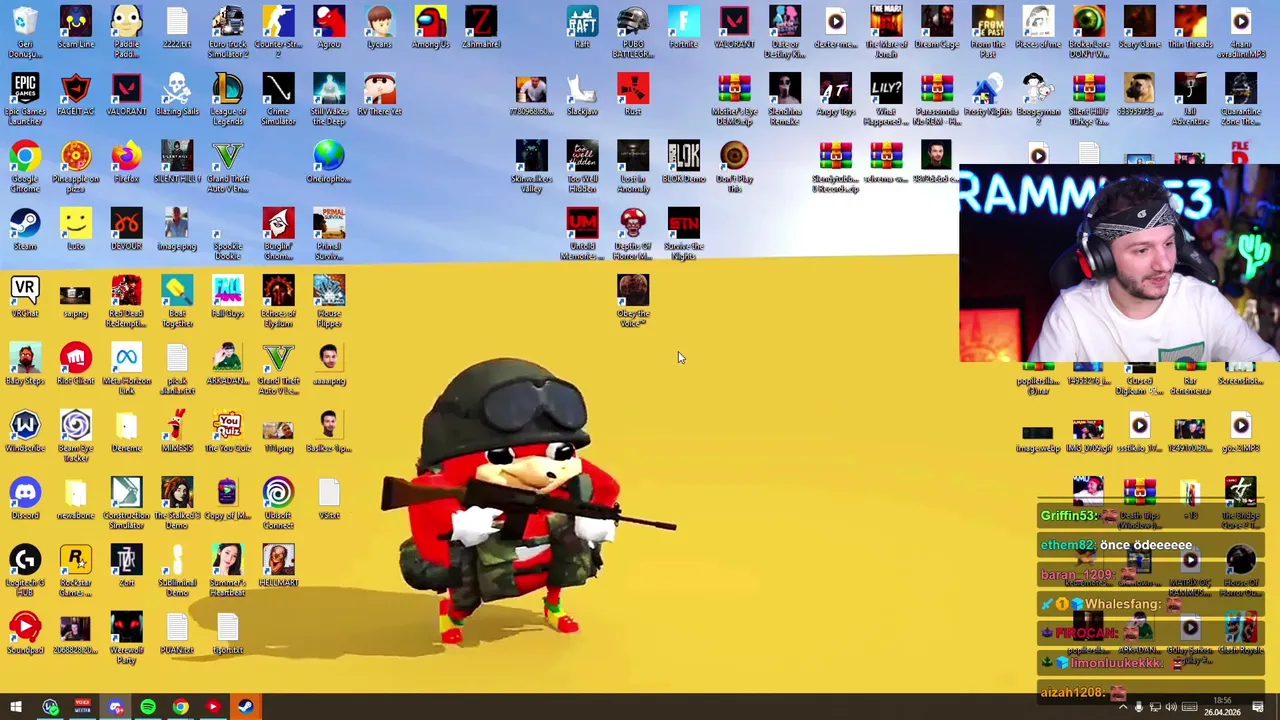Open Spotify from the taskbar
1280x720 pixels.
point(148,707)
